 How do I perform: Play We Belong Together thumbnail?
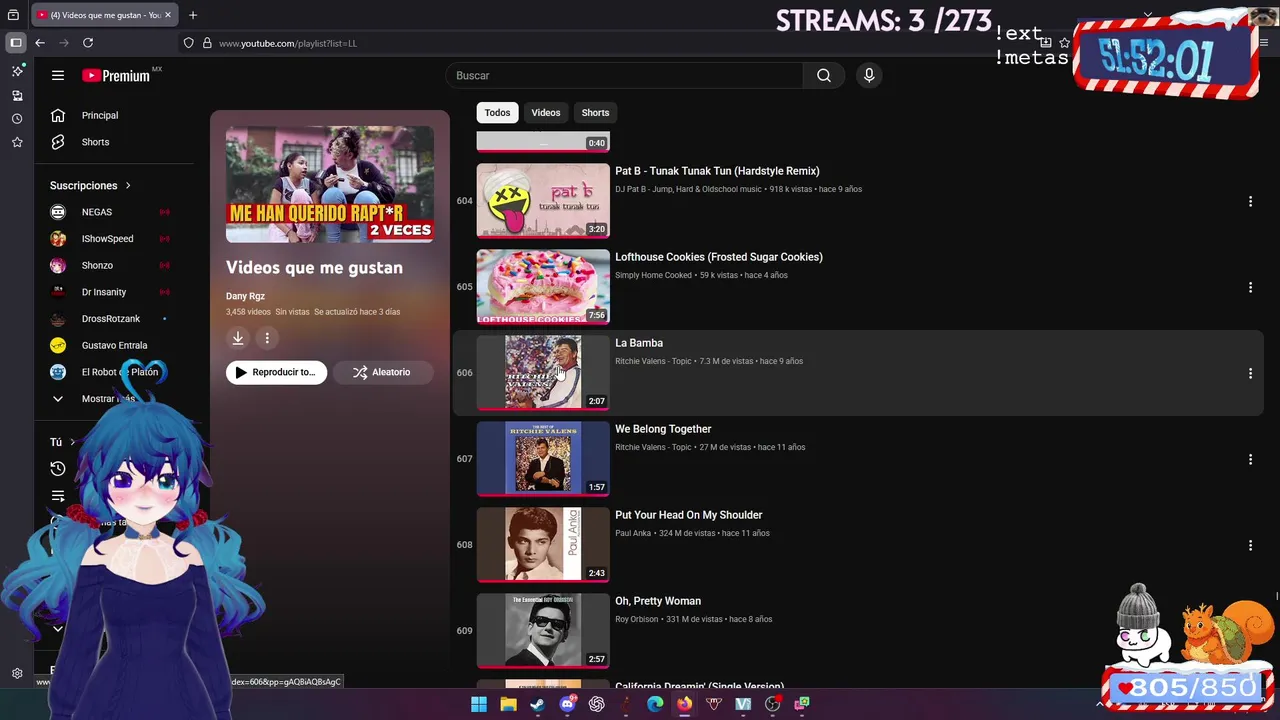coord(543,459)
